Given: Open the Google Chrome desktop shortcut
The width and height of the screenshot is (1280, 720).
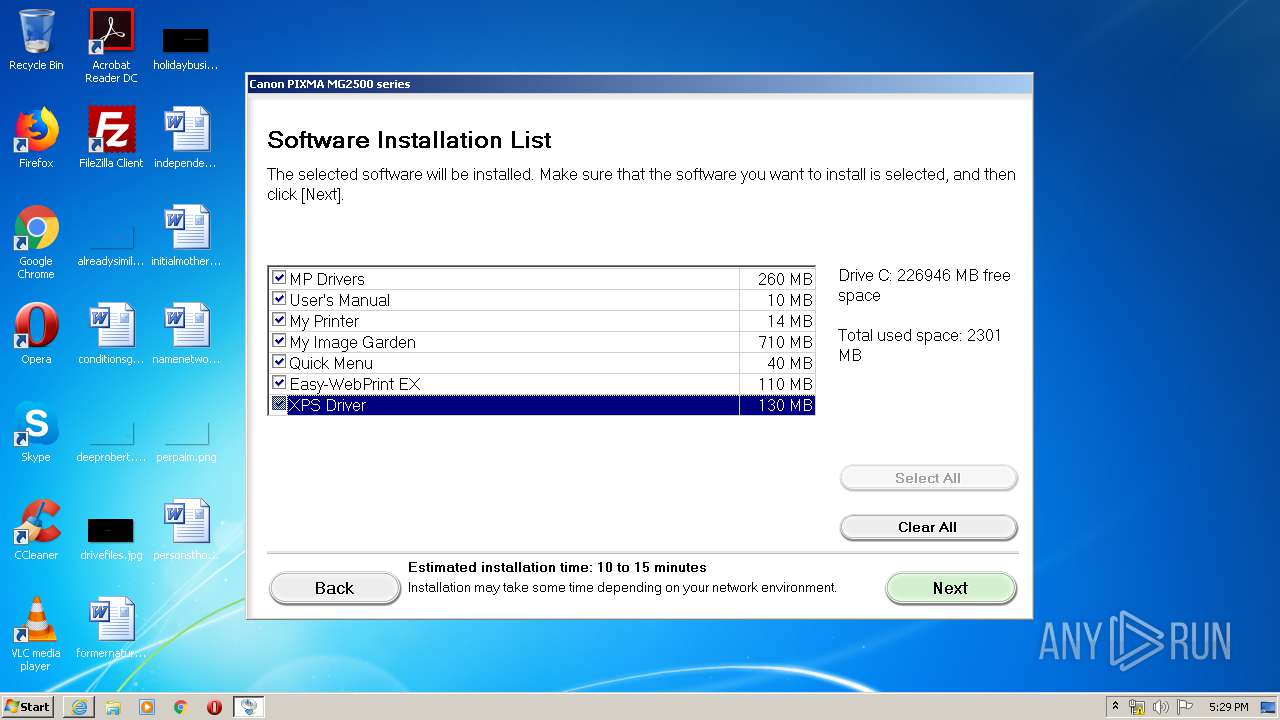Looking at the screenshot, I should pyautogui.click(x=36, y=242).
